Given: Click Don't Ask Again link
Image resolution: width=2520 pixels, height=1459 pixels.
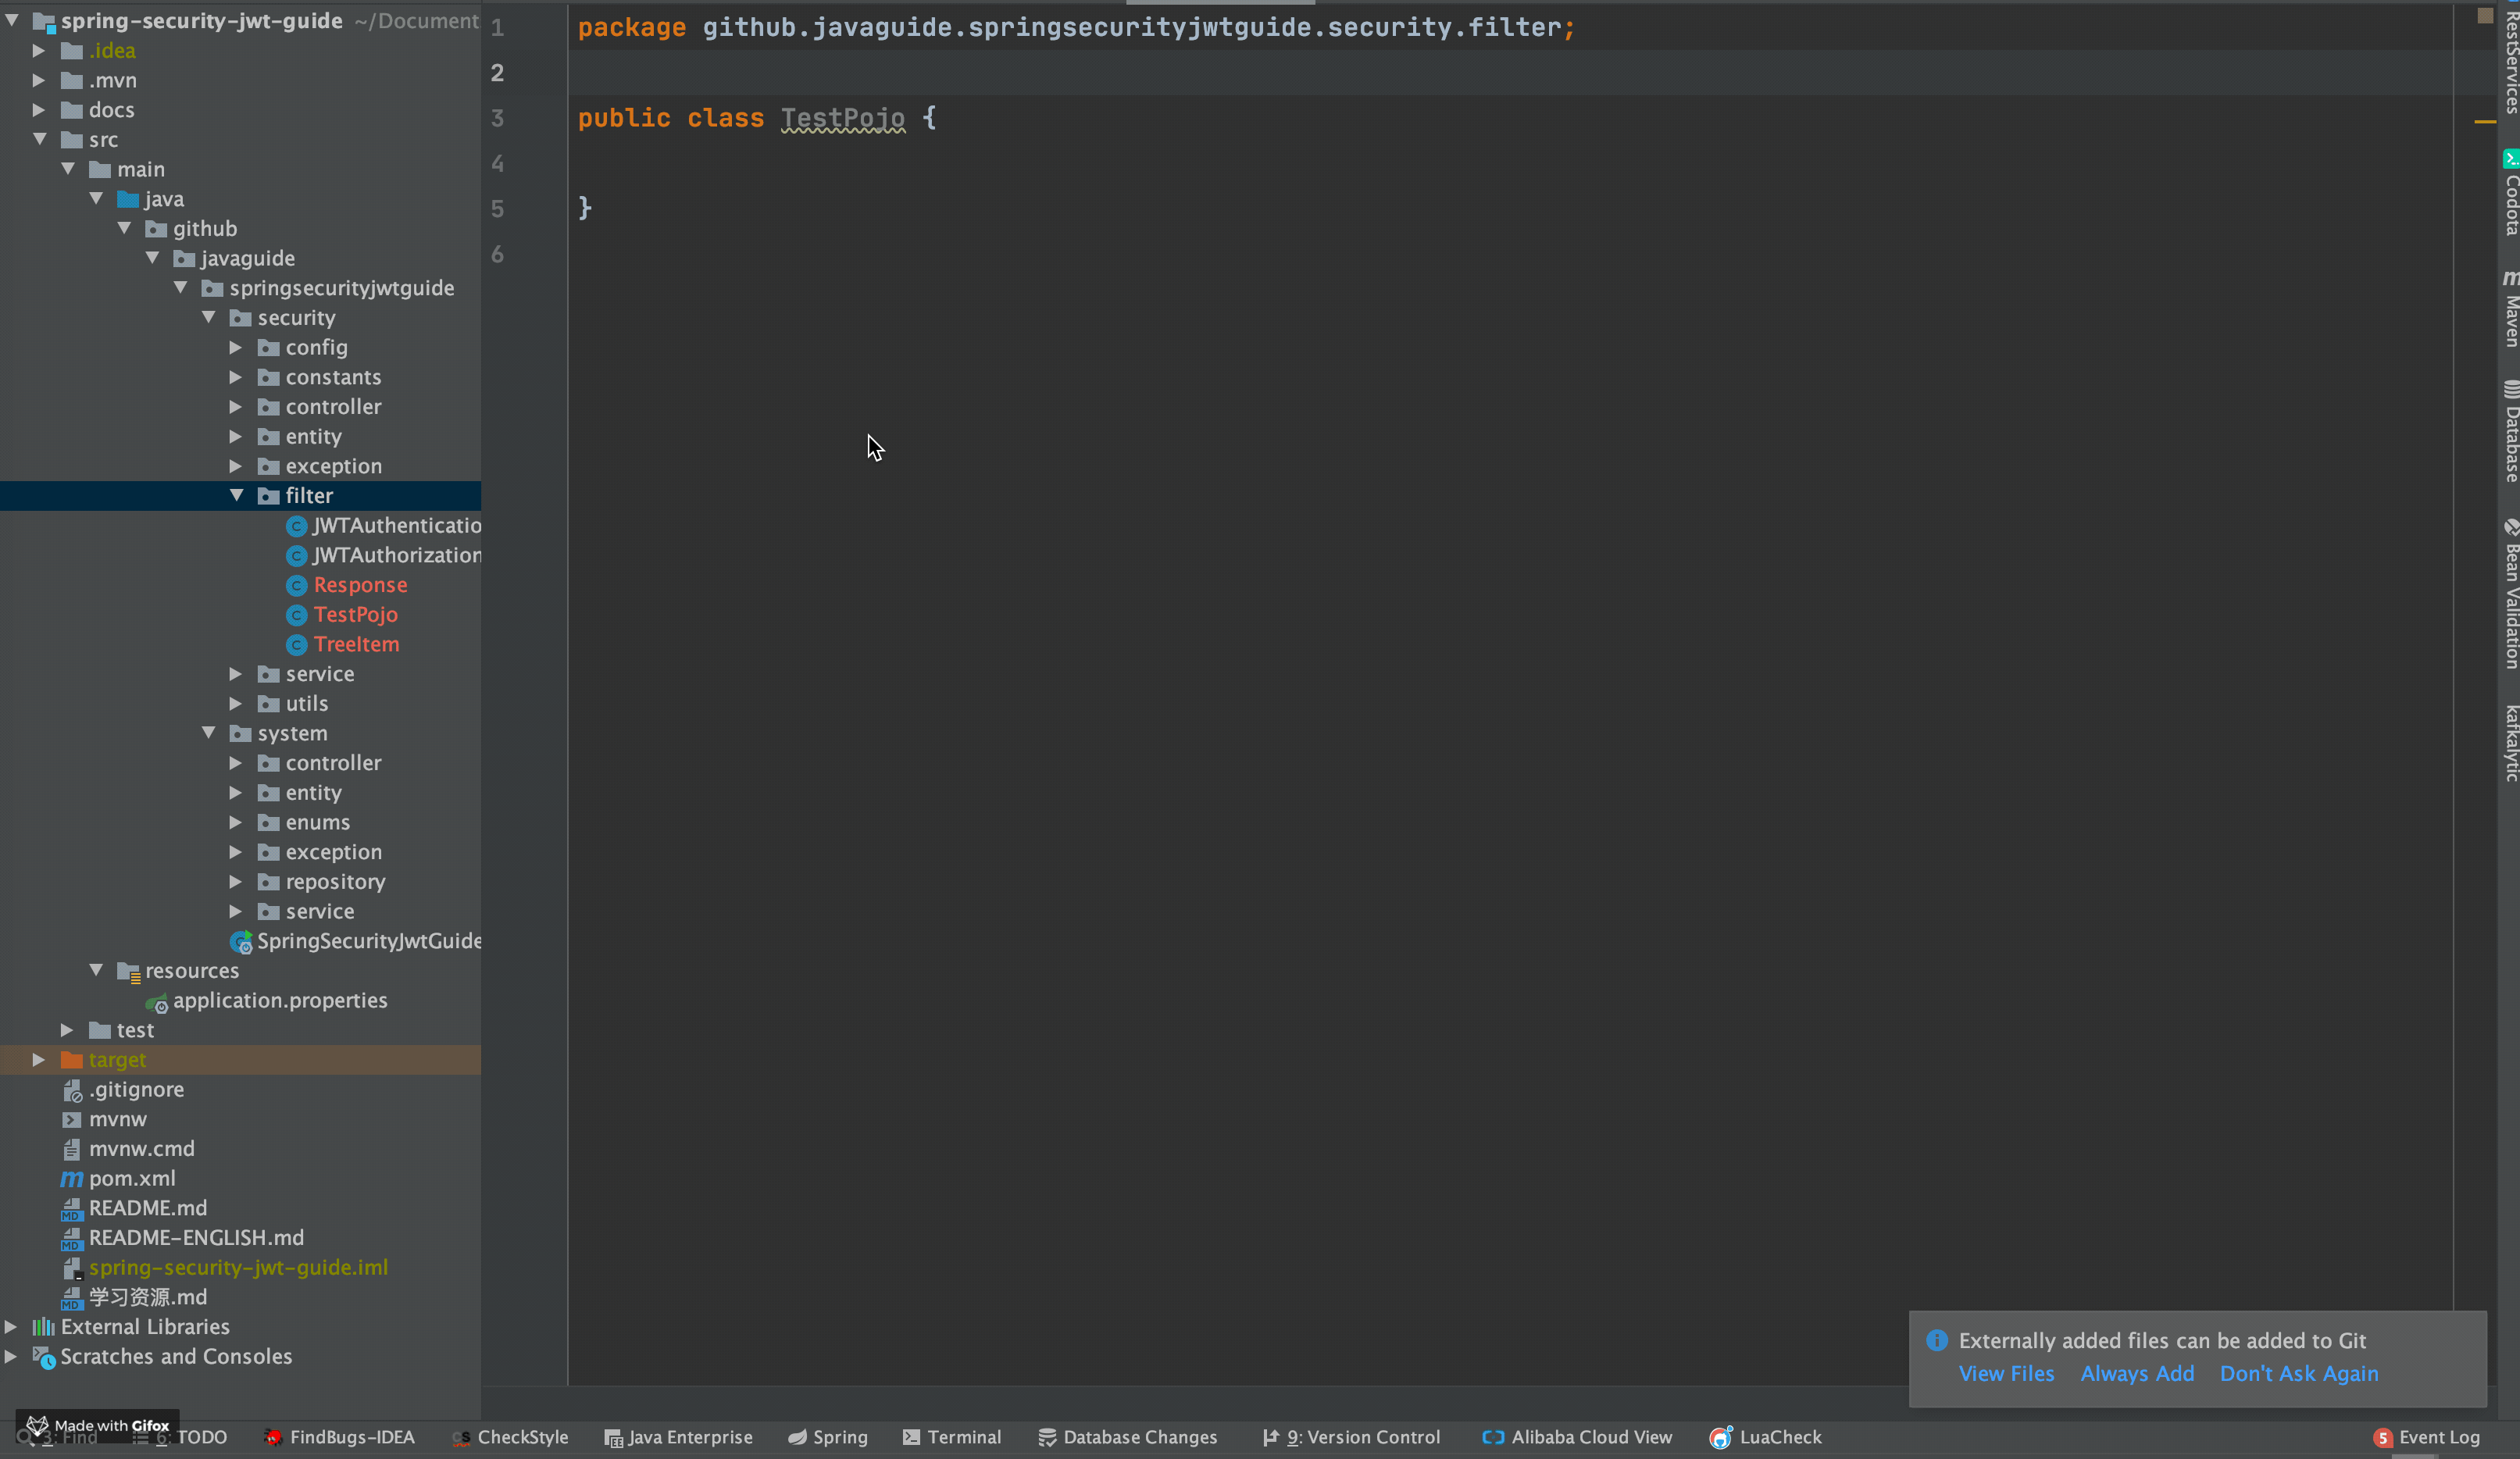Looking at the screenshot, I should point(2298,1374).
